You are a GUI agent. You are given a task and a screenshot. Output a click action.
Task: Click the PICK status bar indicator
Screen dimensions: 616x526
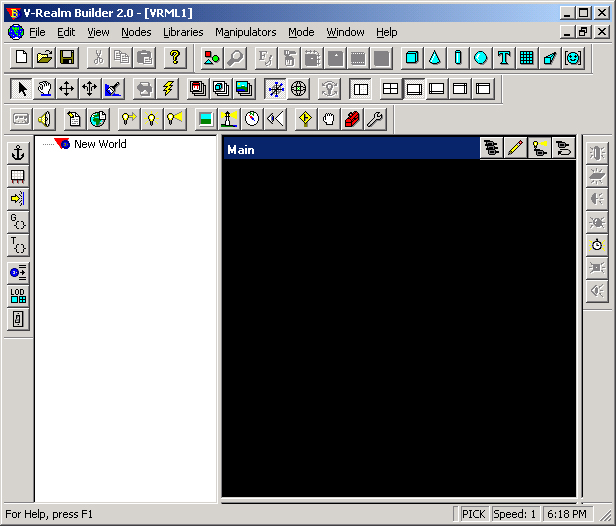(473, 514)
